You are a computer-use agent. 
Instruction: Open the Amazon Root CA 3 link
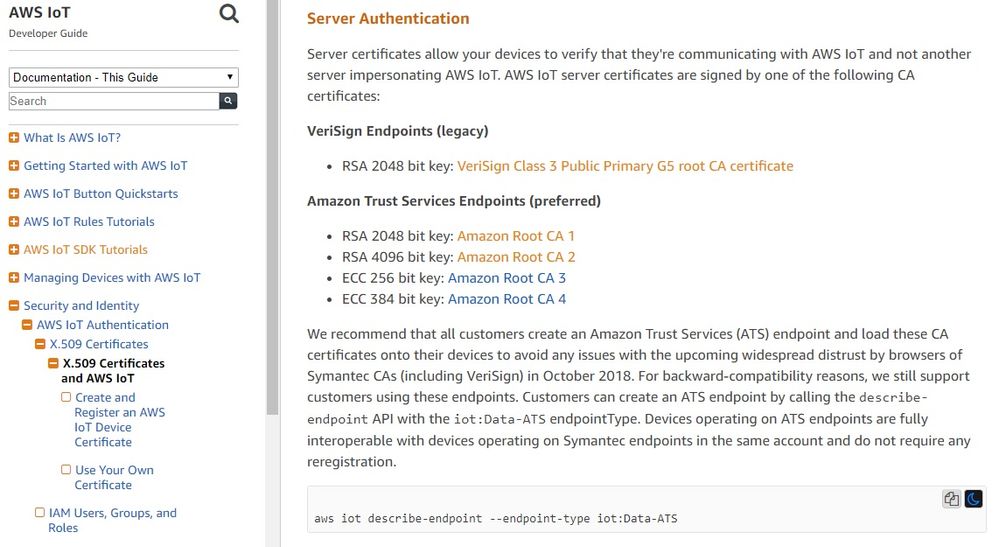point(507,278)
